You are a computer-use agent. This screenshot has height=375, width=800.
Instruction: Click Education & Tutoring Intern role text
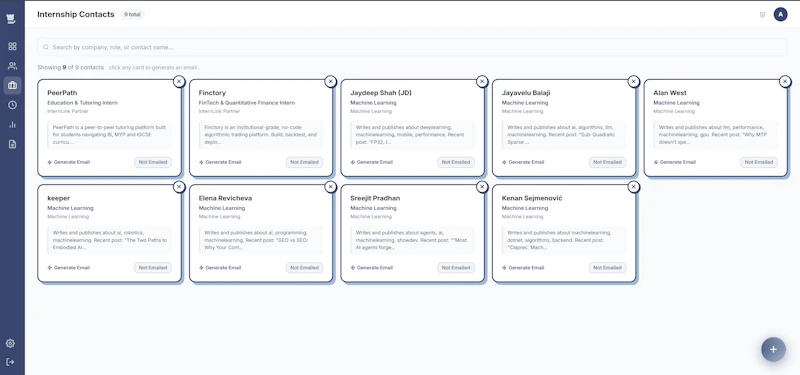[83, 103]
